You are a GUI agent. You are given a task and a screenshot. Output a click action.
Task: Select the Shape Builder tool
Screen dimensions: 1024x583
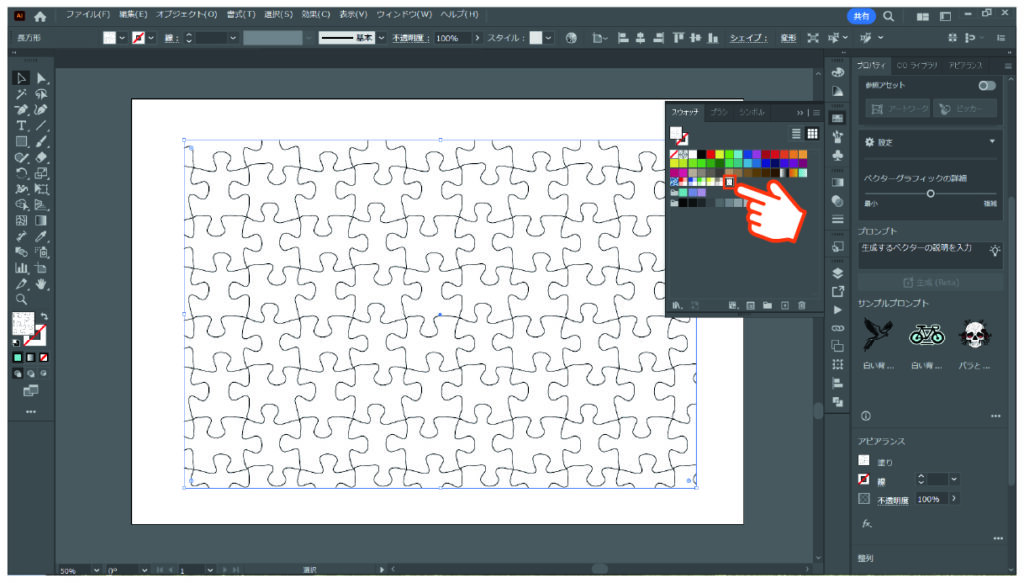[21, 205]
